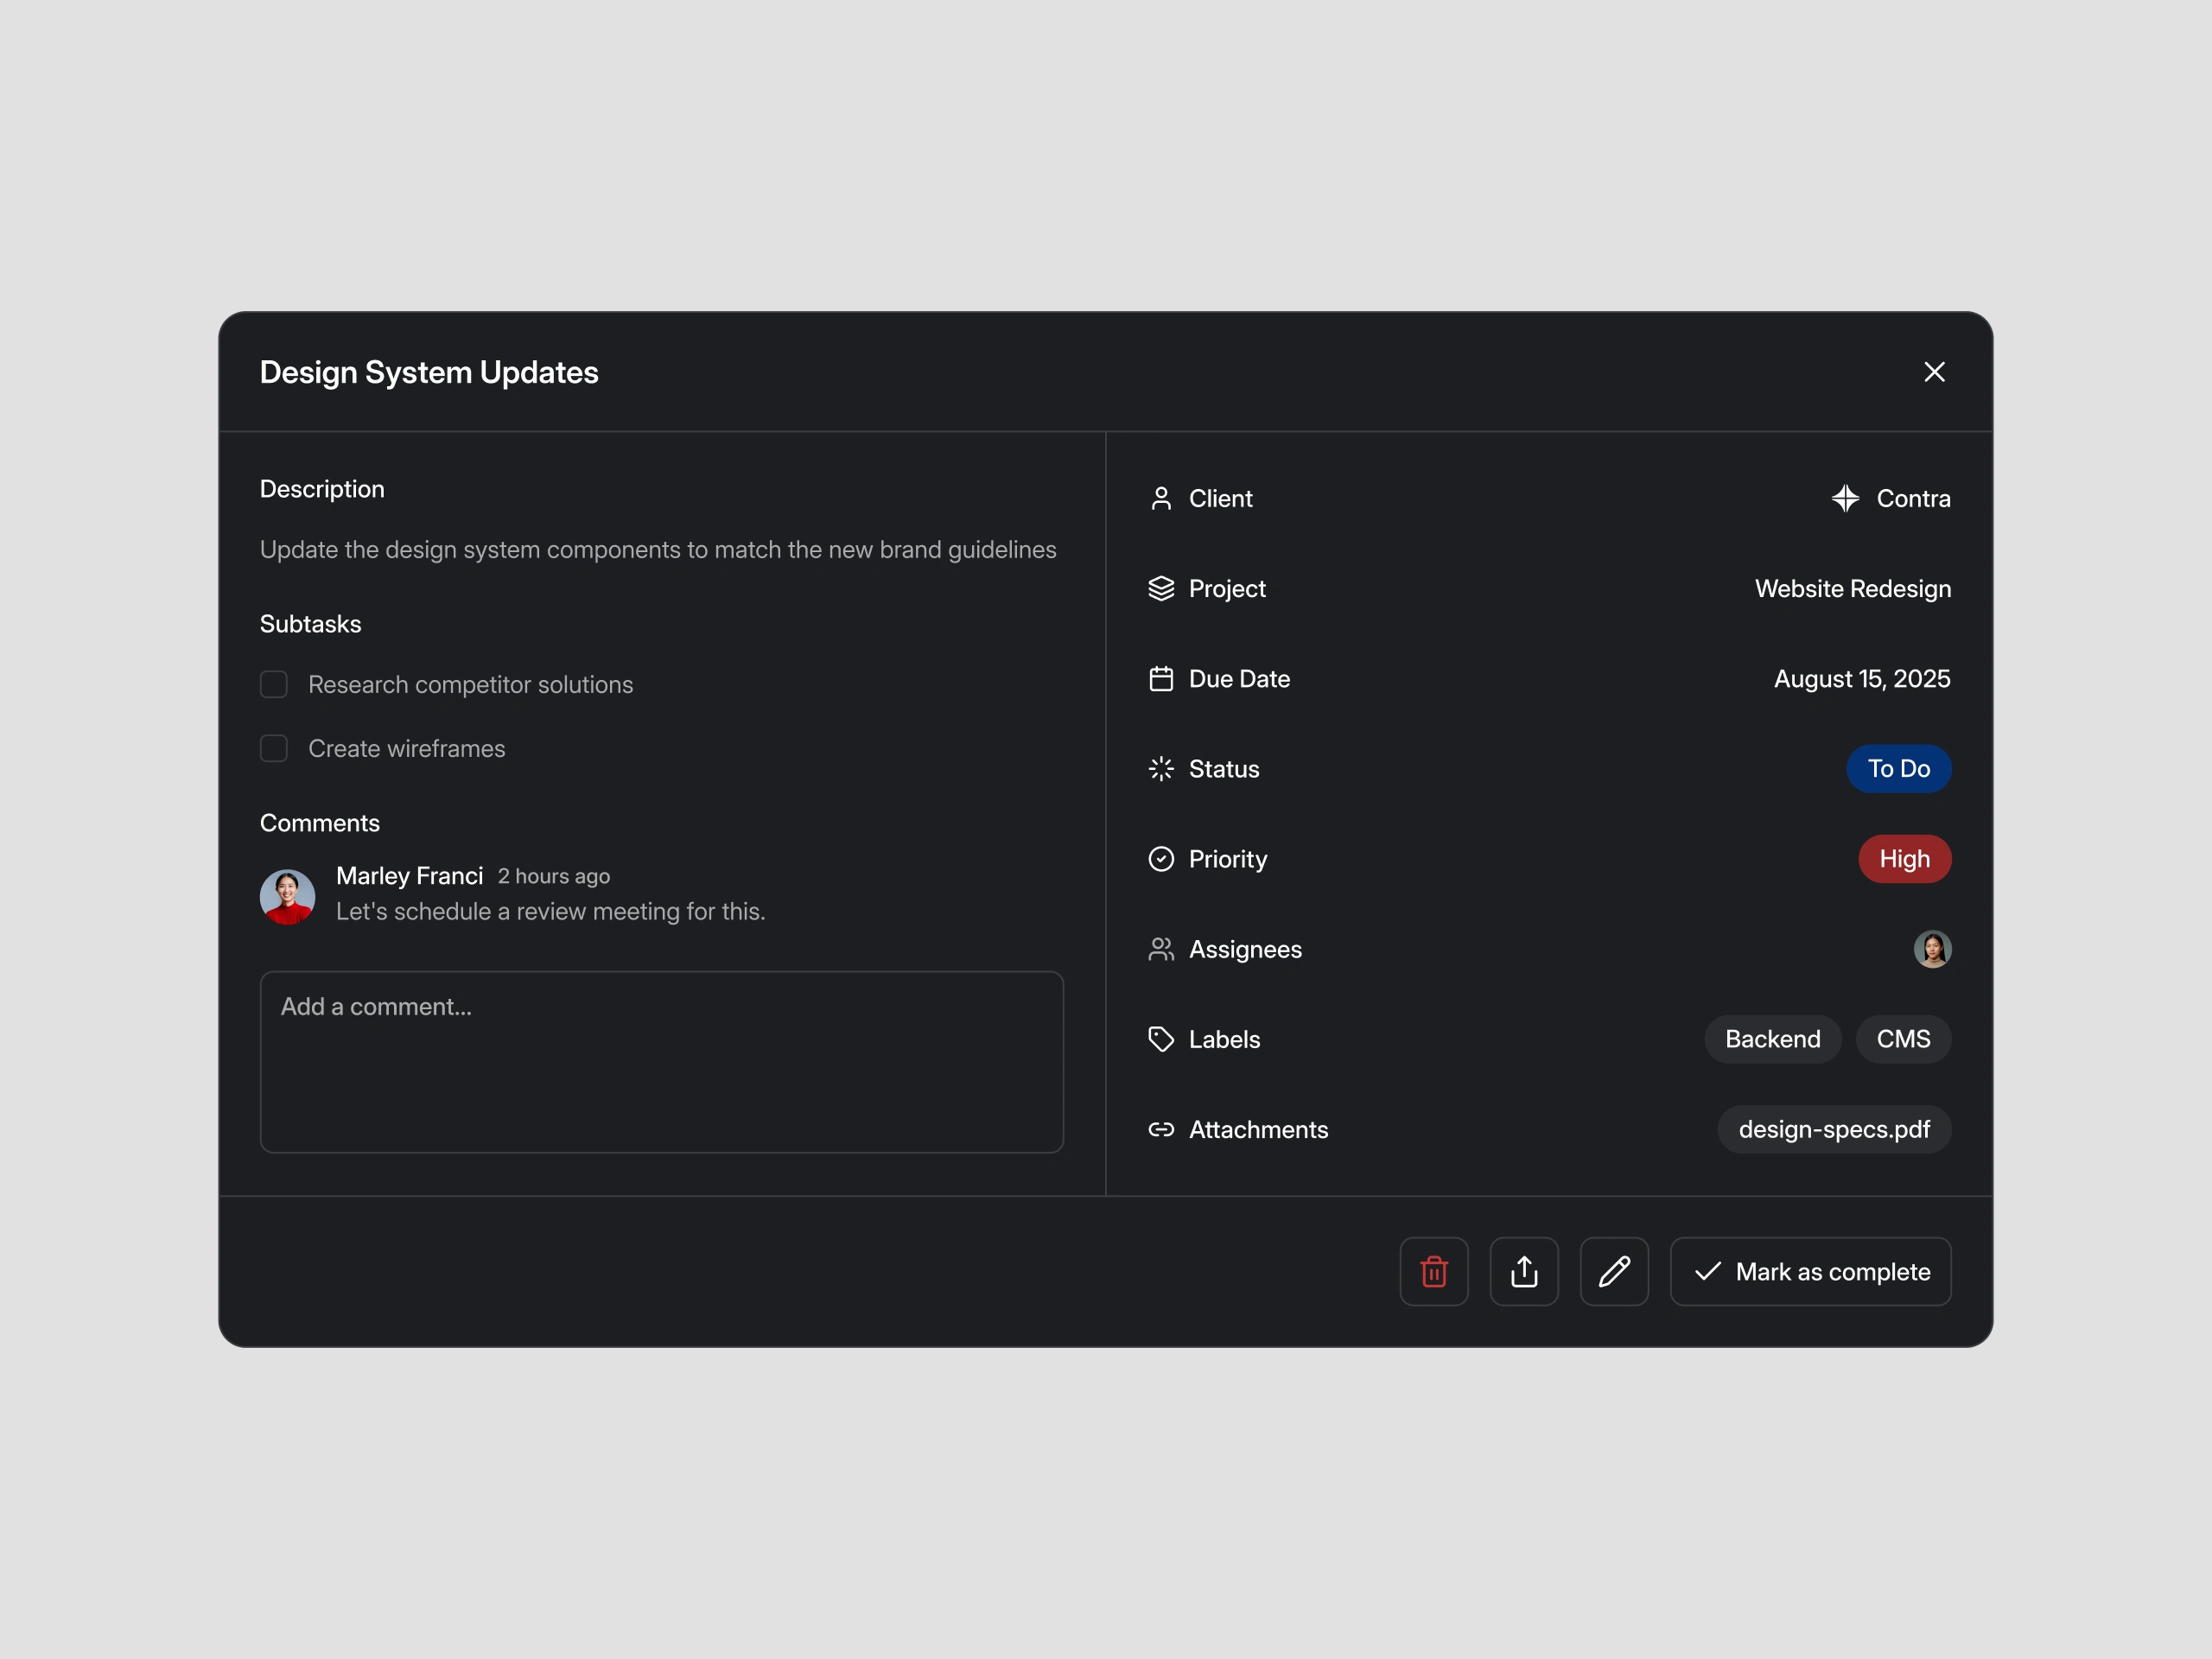Click the layers icon beside Project
Image resolution: width=2212 pixels, height=1659 pixels.
point(1160,588)
